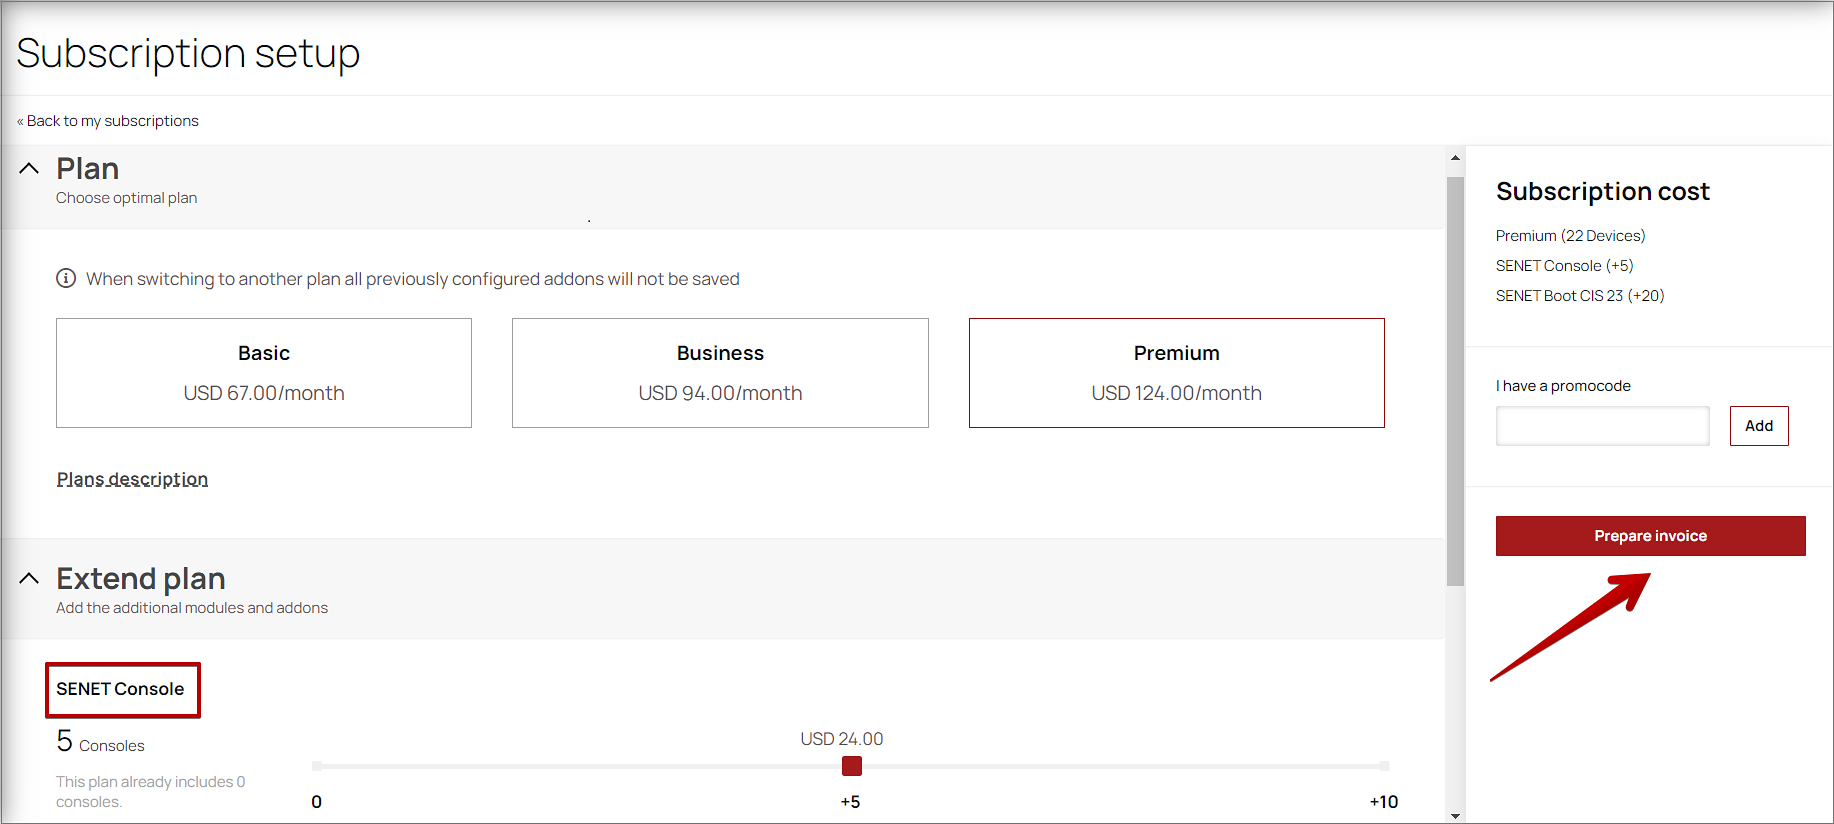Choose the Business plan card
Viewport: 1834px width, 824px height.
(720, 373)
